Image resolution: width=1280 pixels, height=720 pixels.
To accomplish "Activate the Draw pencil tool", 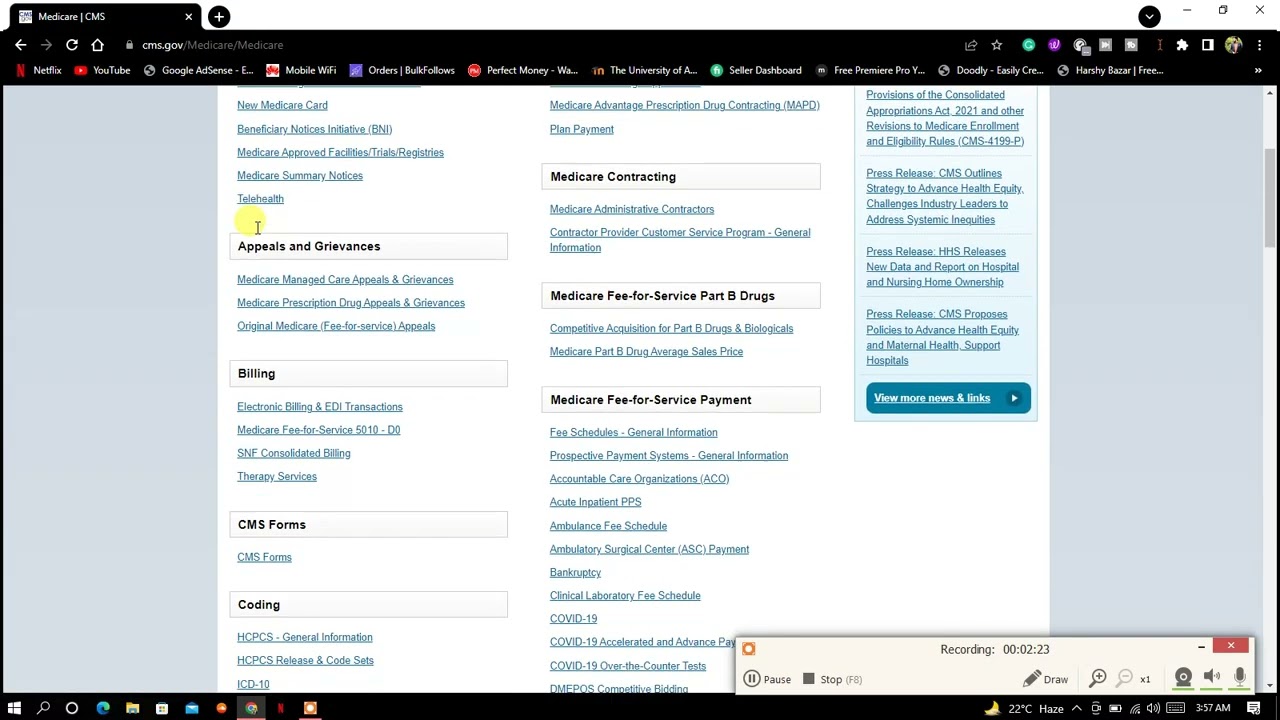I will coord(1046,680).
